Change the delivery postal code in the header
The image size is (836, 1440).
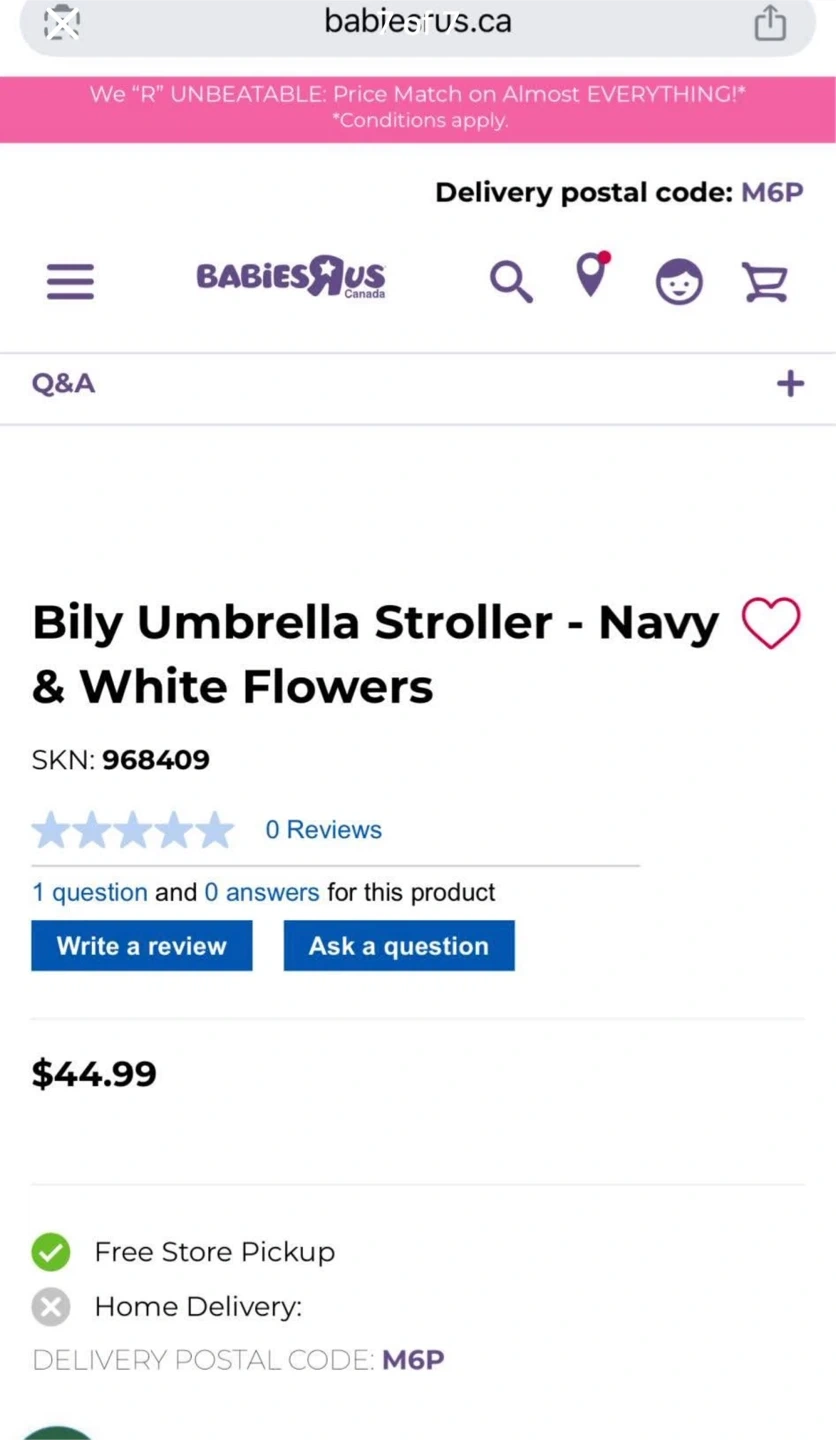pyautogui.click(x=771, y=193)
